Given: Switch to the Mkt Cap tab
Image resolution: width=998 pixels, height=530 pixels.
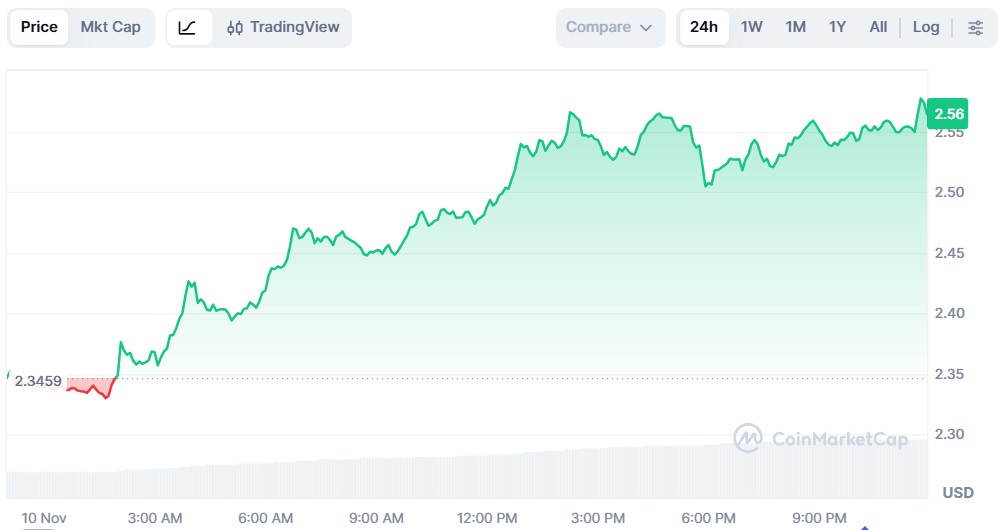Looking at the screenshot, I should [111, 27].
